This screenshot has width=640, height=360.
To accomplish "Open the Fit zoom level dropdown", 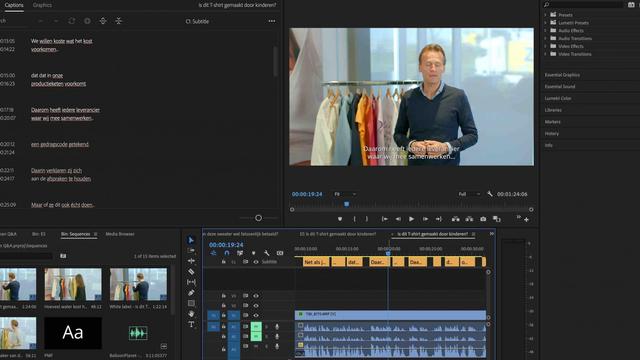I will [345, 194].
